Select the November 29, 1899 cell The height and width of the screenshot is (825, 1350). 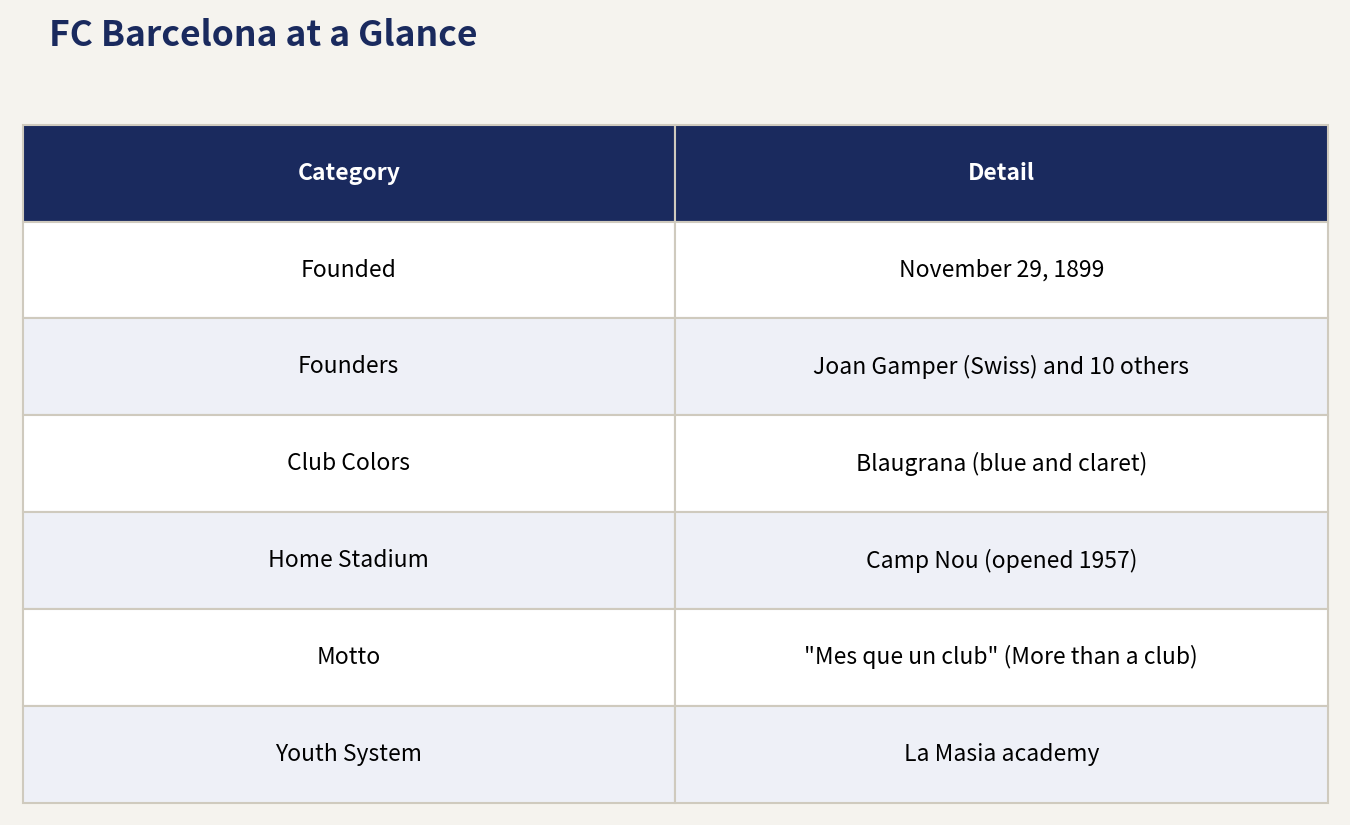tap(1001, 269)
